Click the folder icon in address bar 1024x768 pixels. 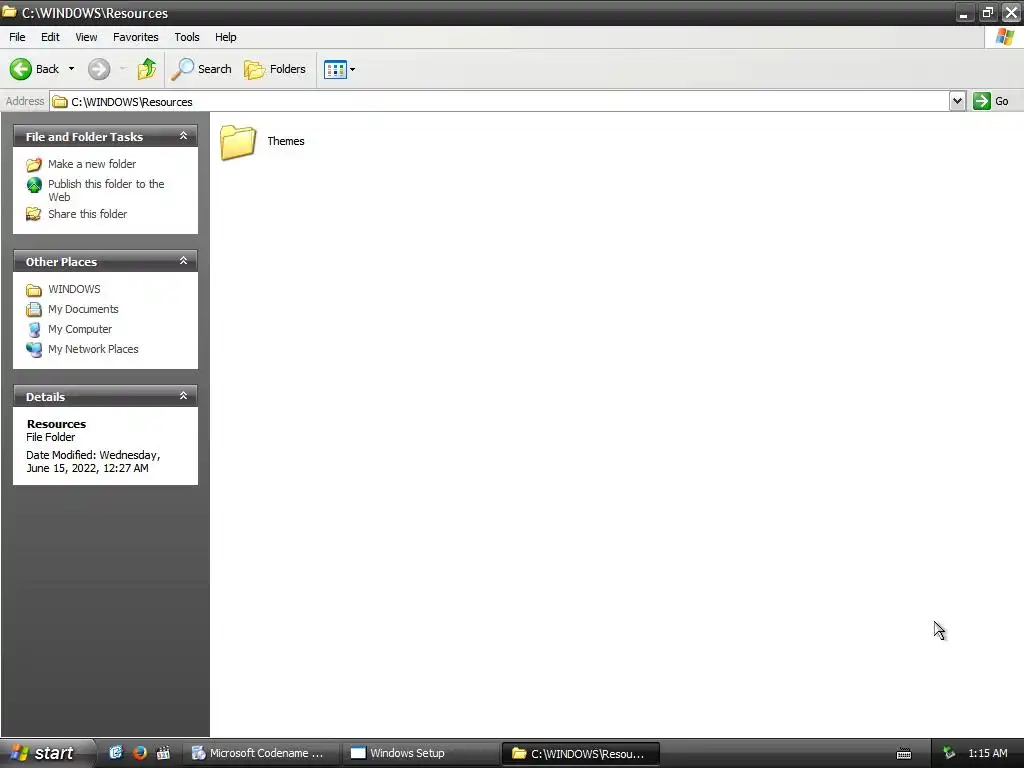click(x=60, y=102)
